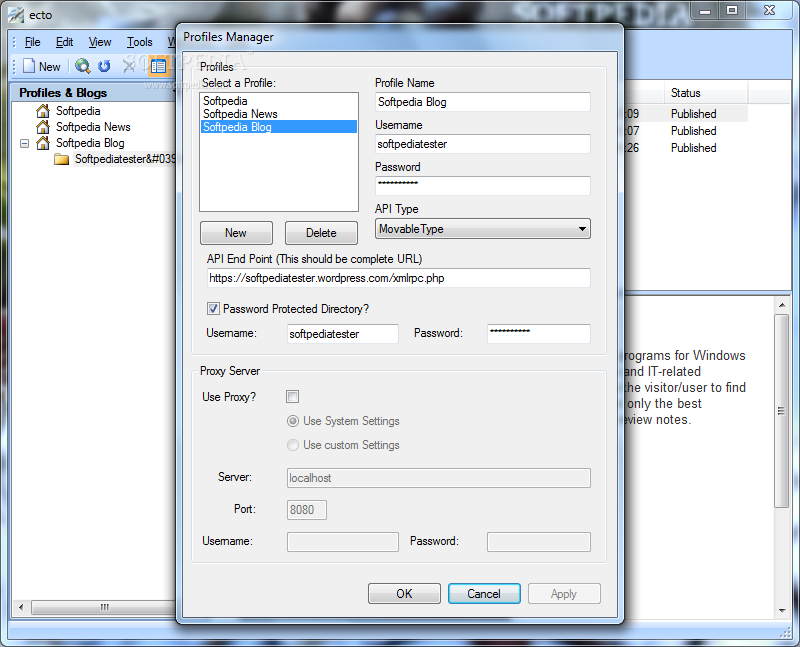
Task: Click the greyed-out delete X toolbar icon
Action: (x=129, y=66)
